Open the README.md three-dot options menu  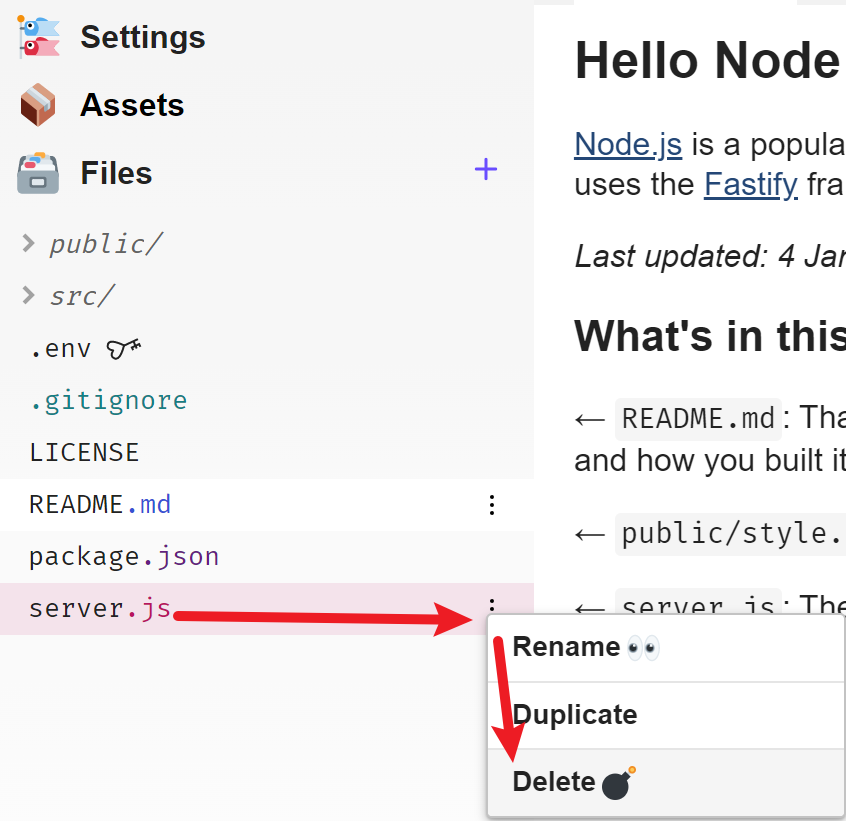pyautogui.click(x=491, y=505)
